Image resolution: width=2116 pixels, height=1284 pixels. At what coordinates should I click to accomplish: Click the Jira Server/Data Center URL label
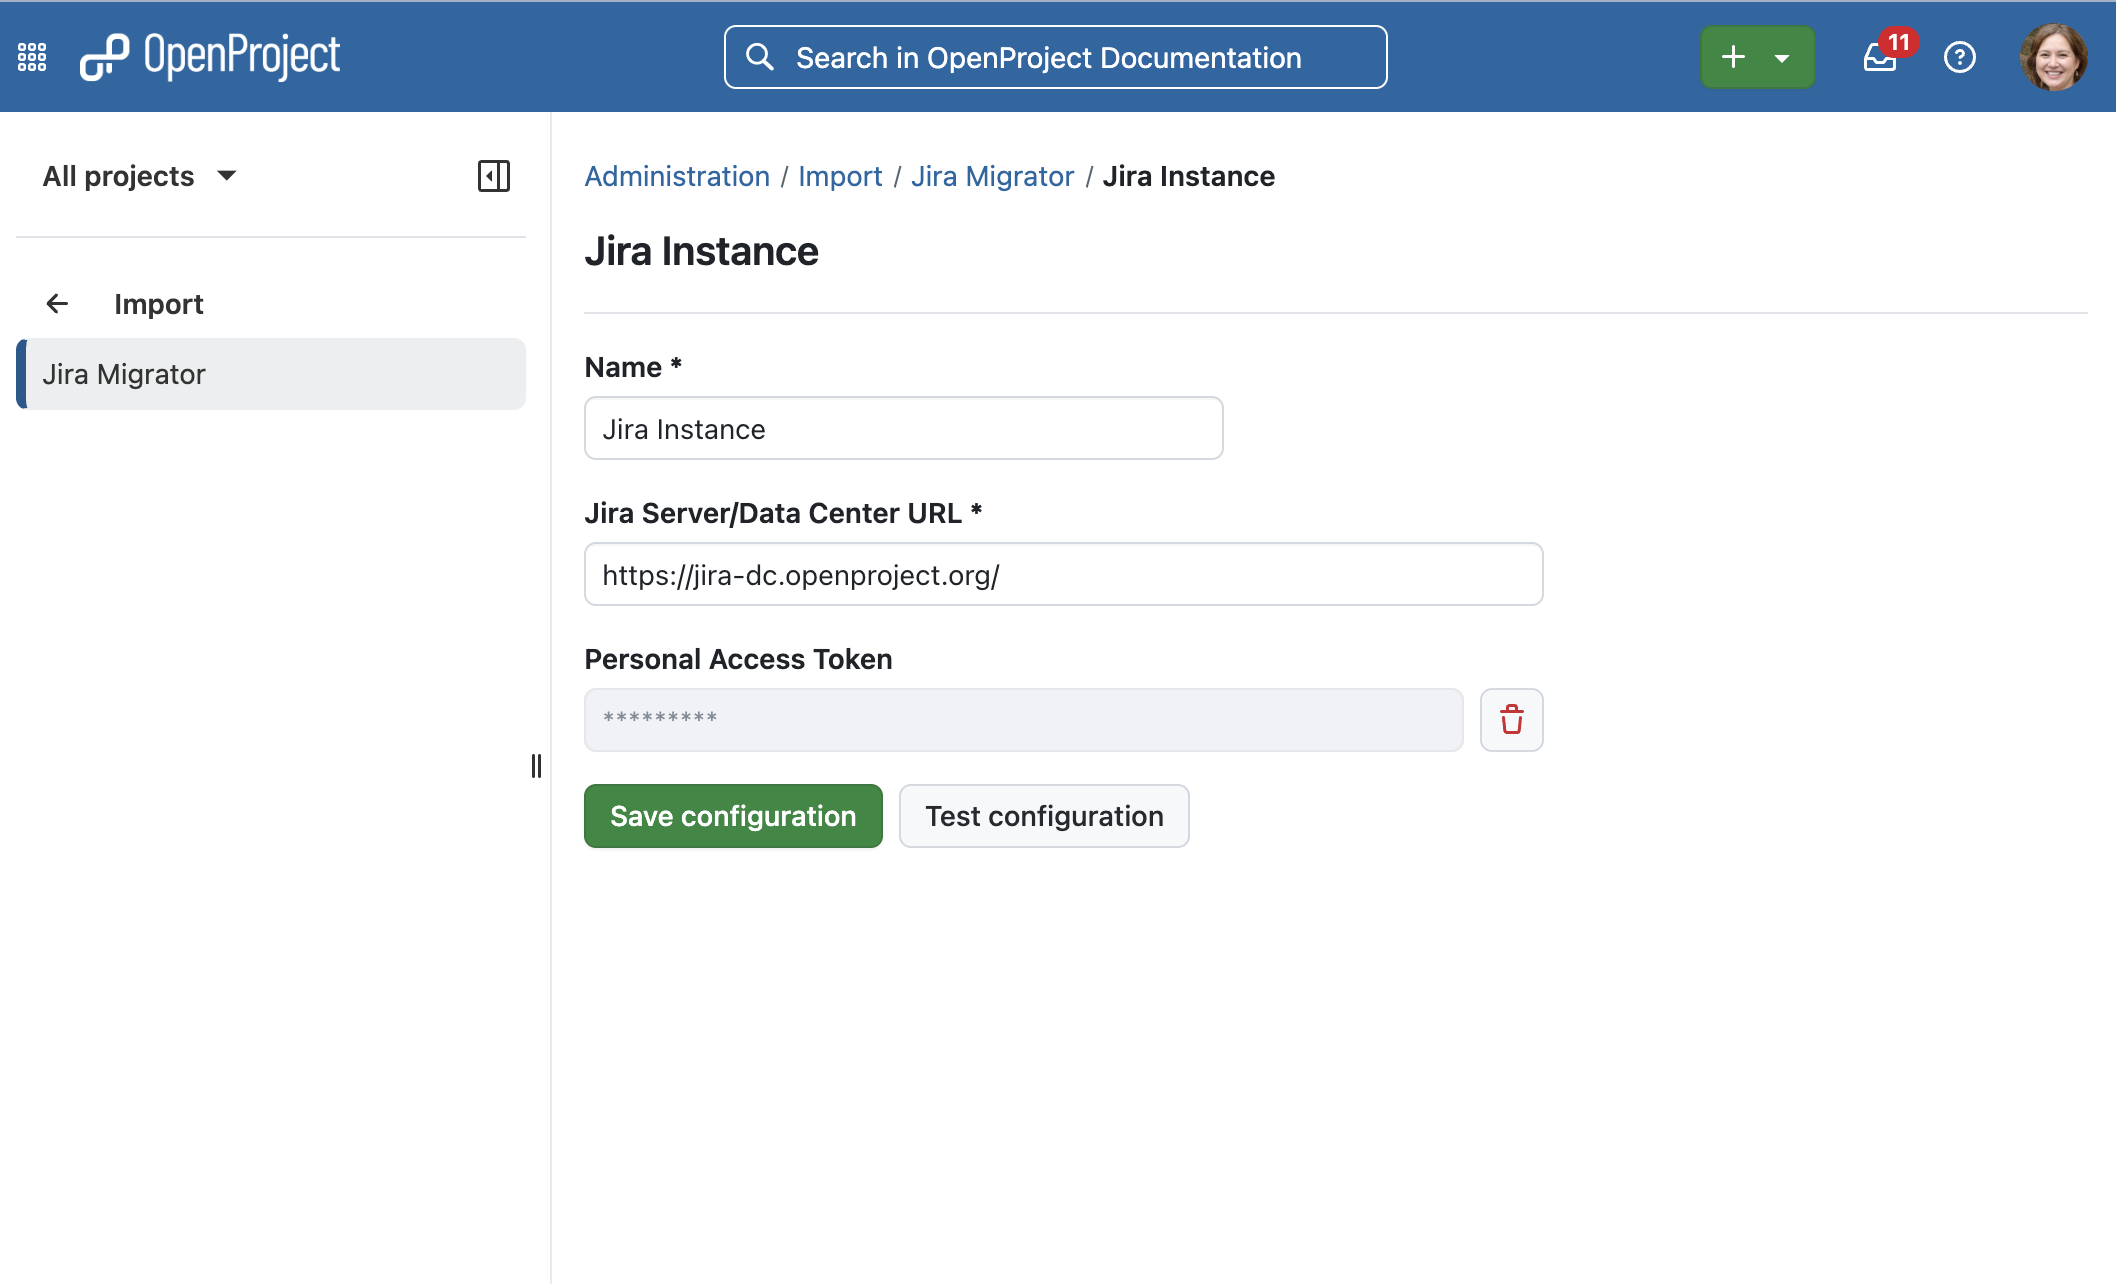click(783, 513)
